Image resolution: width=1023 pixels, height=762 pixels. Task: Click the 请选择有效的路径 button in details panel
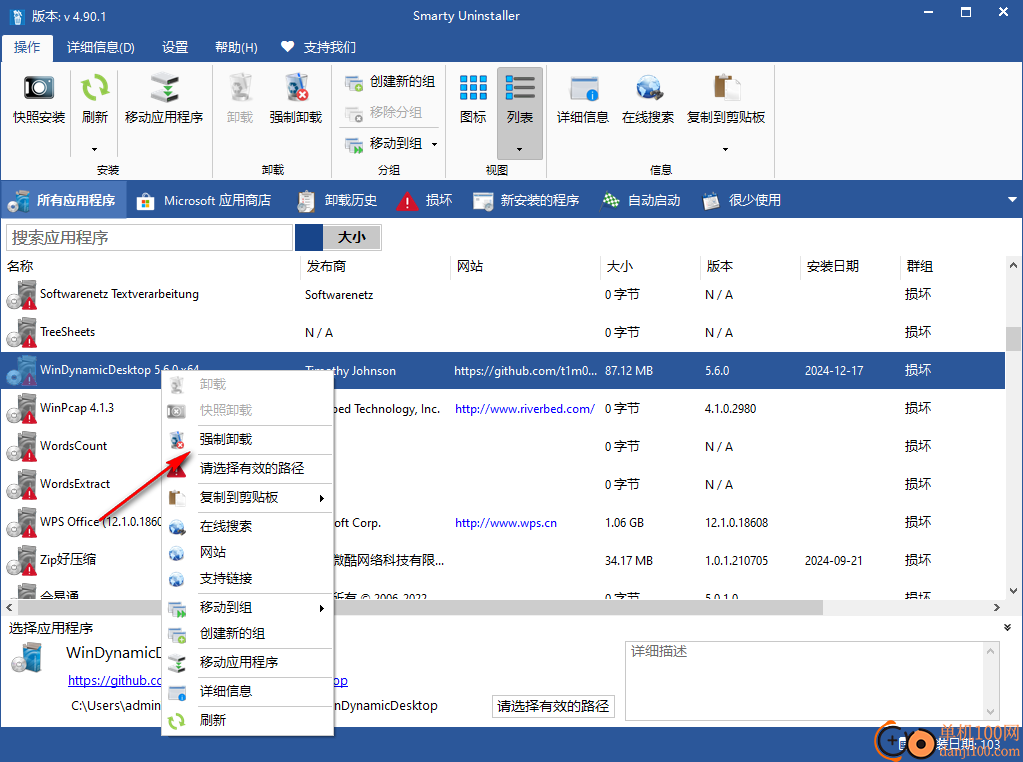click(x=553, y=706)
